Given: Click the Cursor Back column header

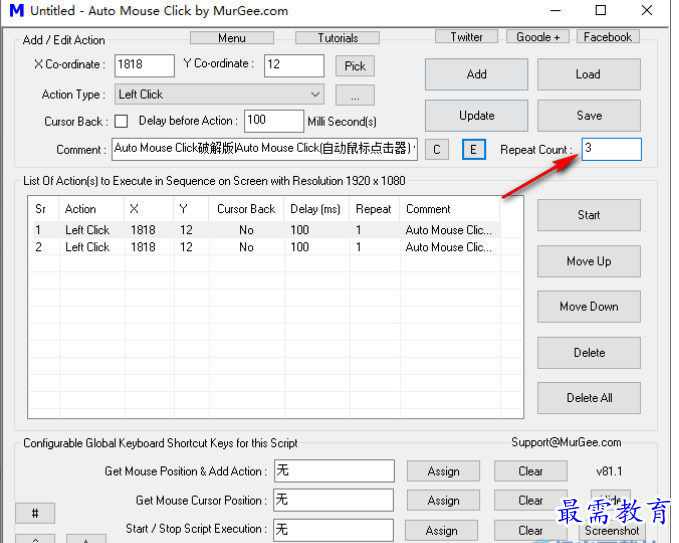Looking at the screenshot, I should [246, 209].
